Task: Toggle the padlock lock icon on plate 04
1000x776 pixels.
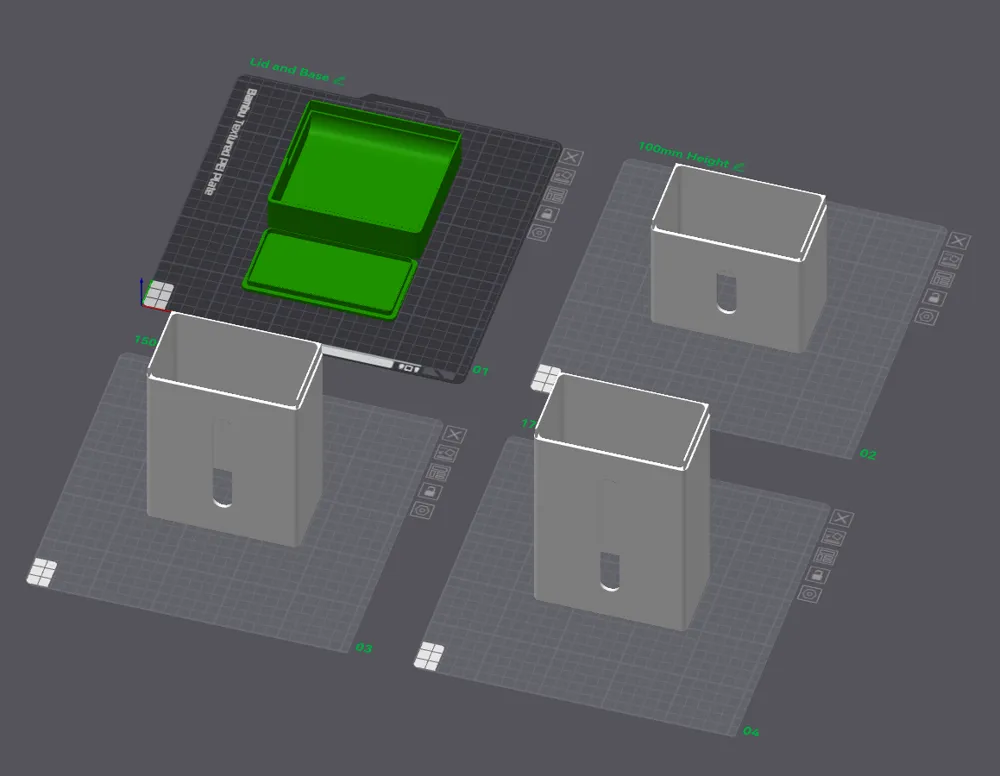Action: tap(818, 574)
